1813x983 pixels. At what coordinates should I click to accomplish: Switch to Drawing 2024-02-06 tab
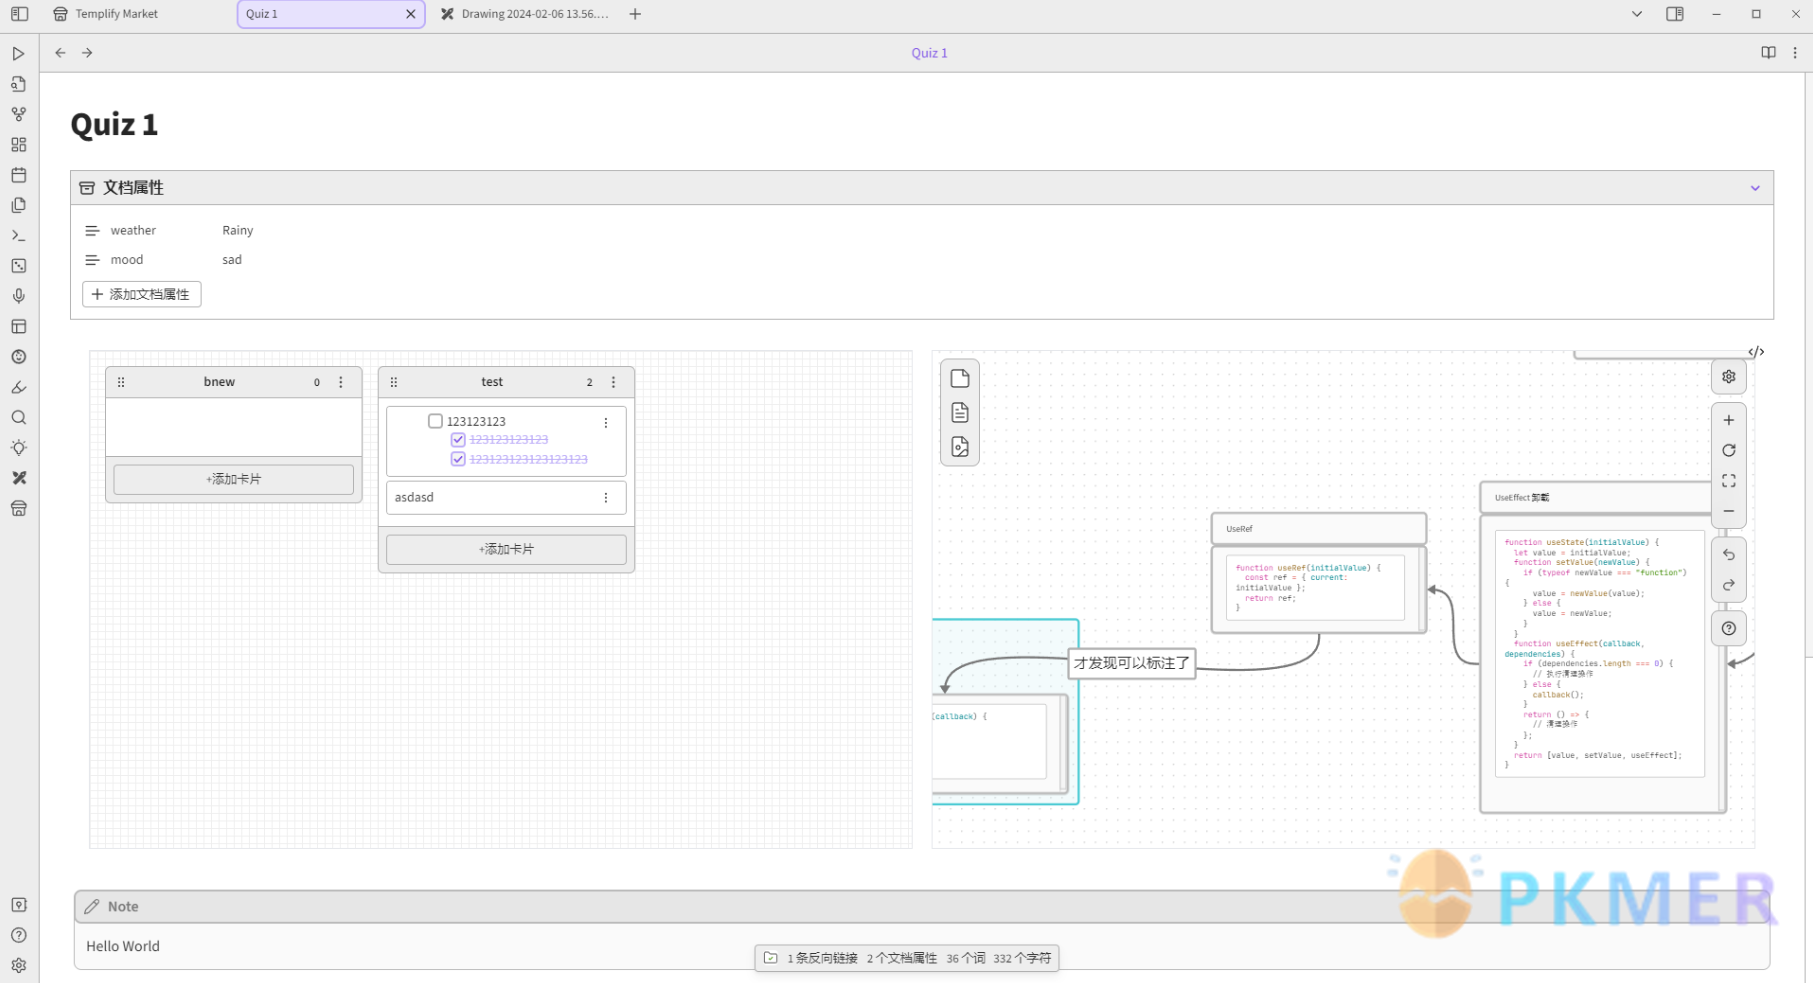tap(525, 14)
